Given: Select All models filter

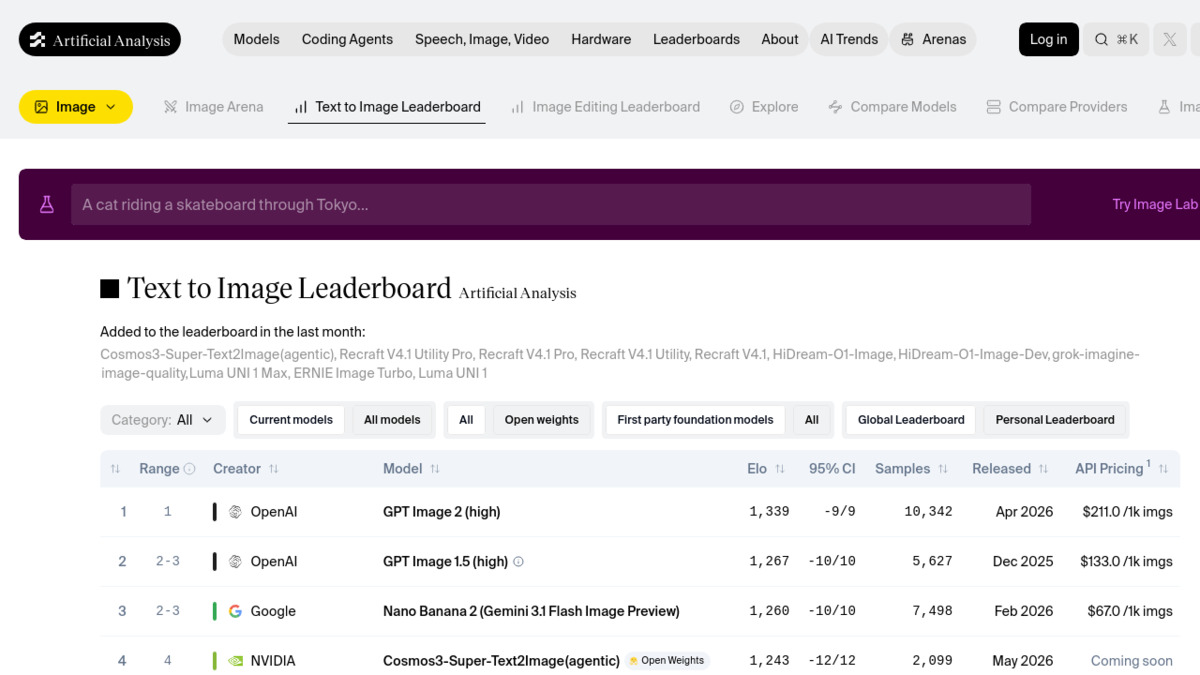Looking at the screenshot, I should (392, 420).
